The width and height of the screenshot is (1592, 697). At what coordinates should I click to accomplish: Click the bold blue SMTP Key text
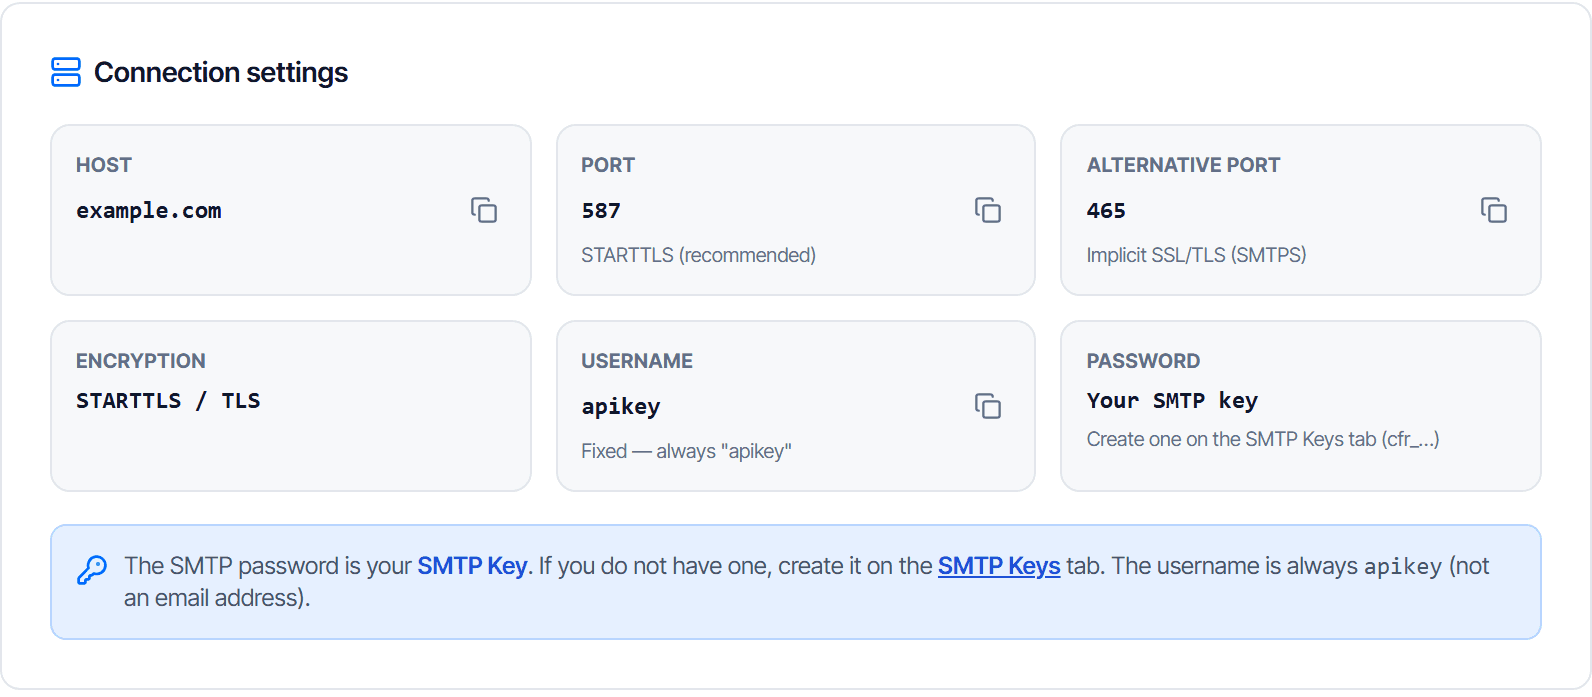[x=472, y=566]
